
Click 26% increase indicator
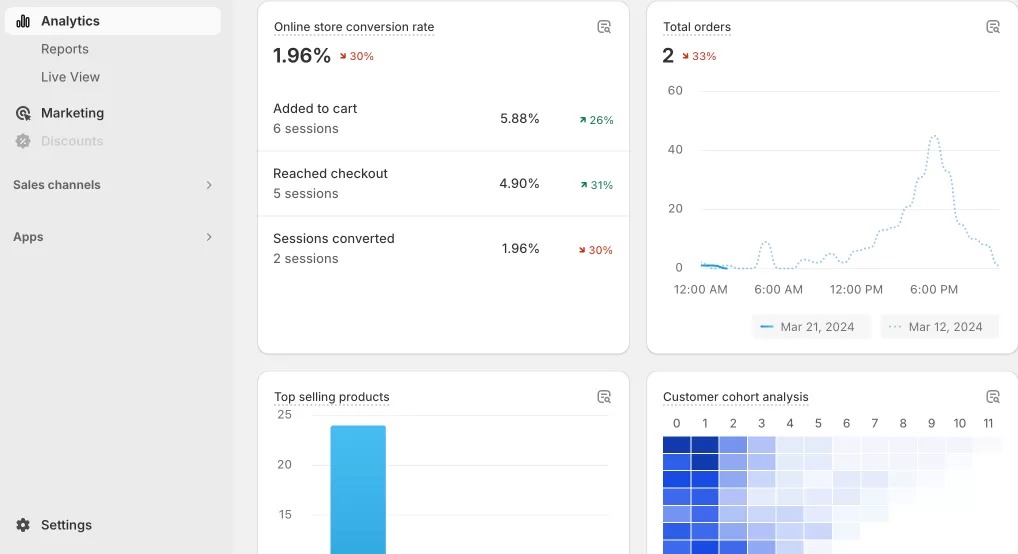[596, 120]
